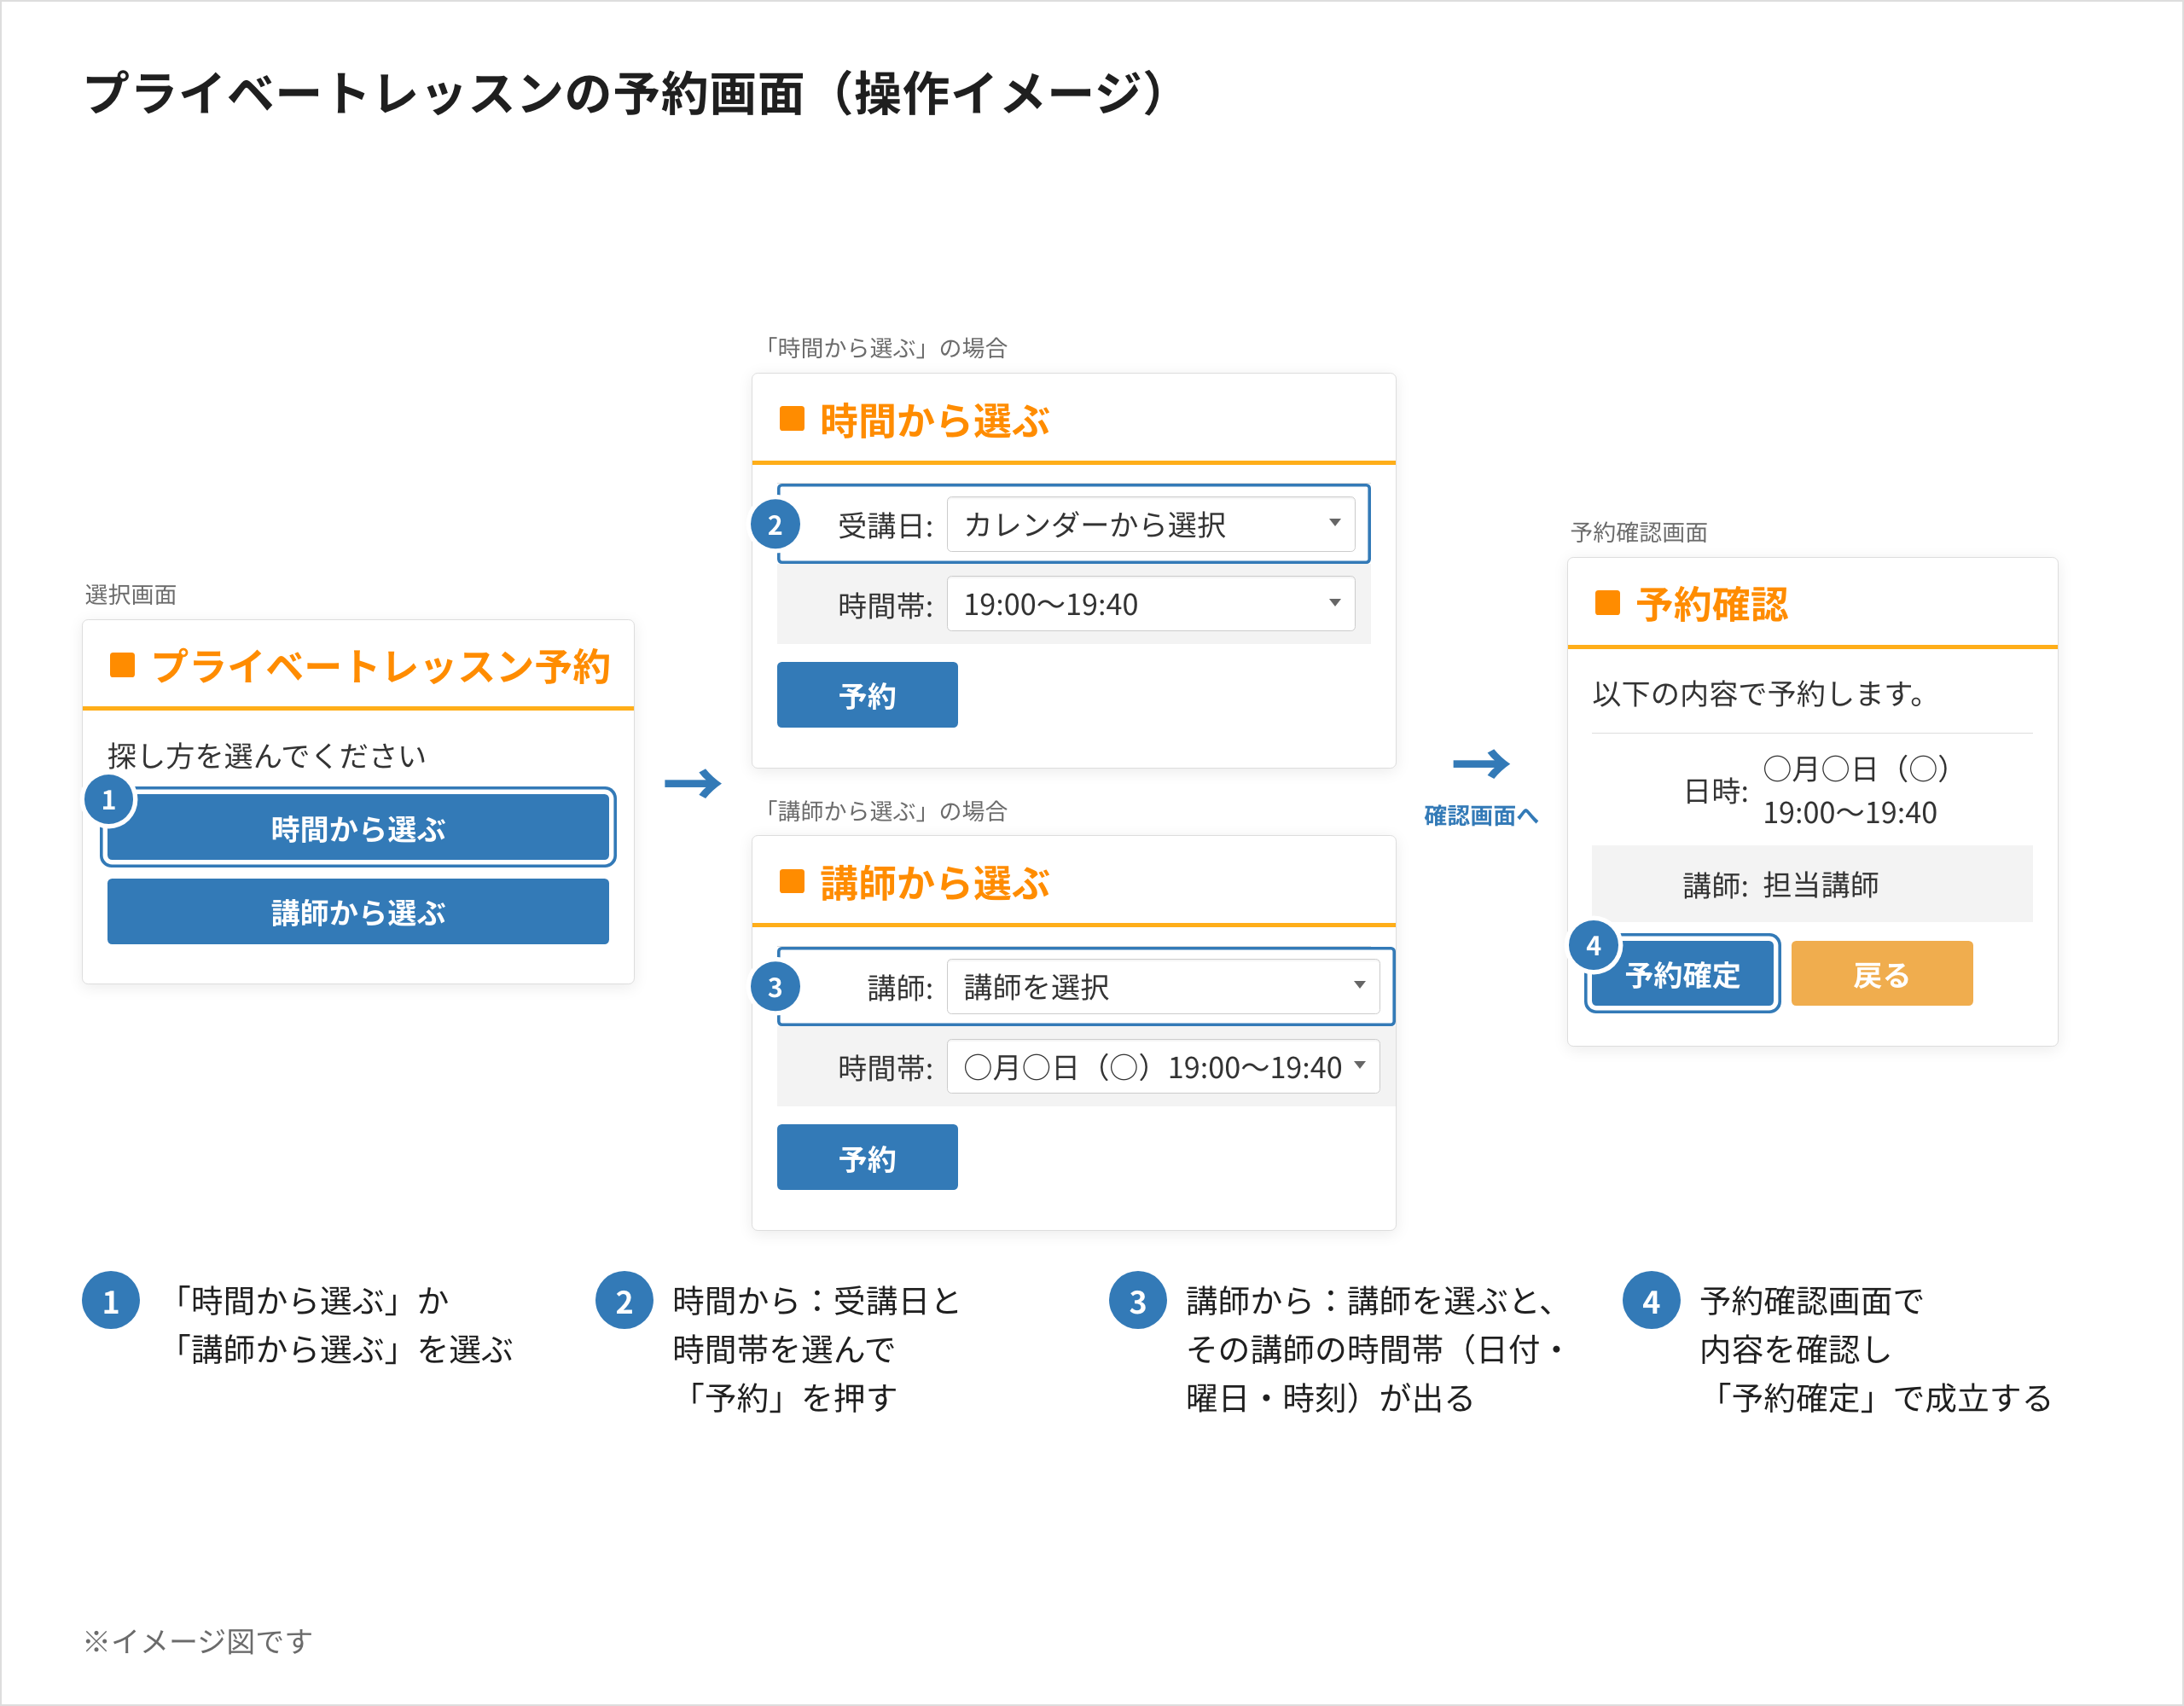Click the 選択画面 caption
The image size is (2184, 1706).
(130, 594)
